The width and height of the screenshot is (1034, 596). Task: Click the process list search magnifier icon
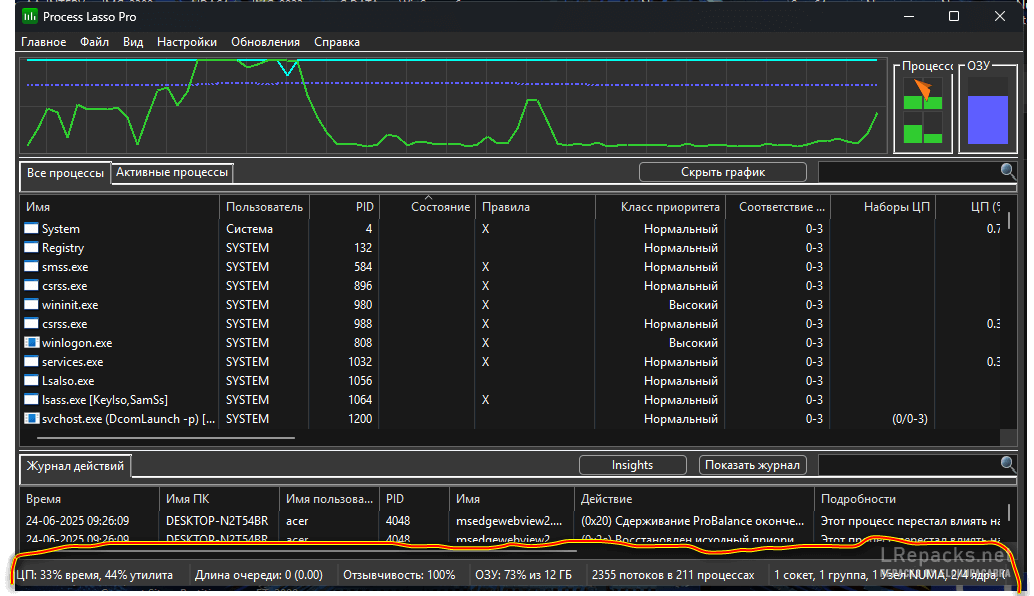[x=1008, y=171]
